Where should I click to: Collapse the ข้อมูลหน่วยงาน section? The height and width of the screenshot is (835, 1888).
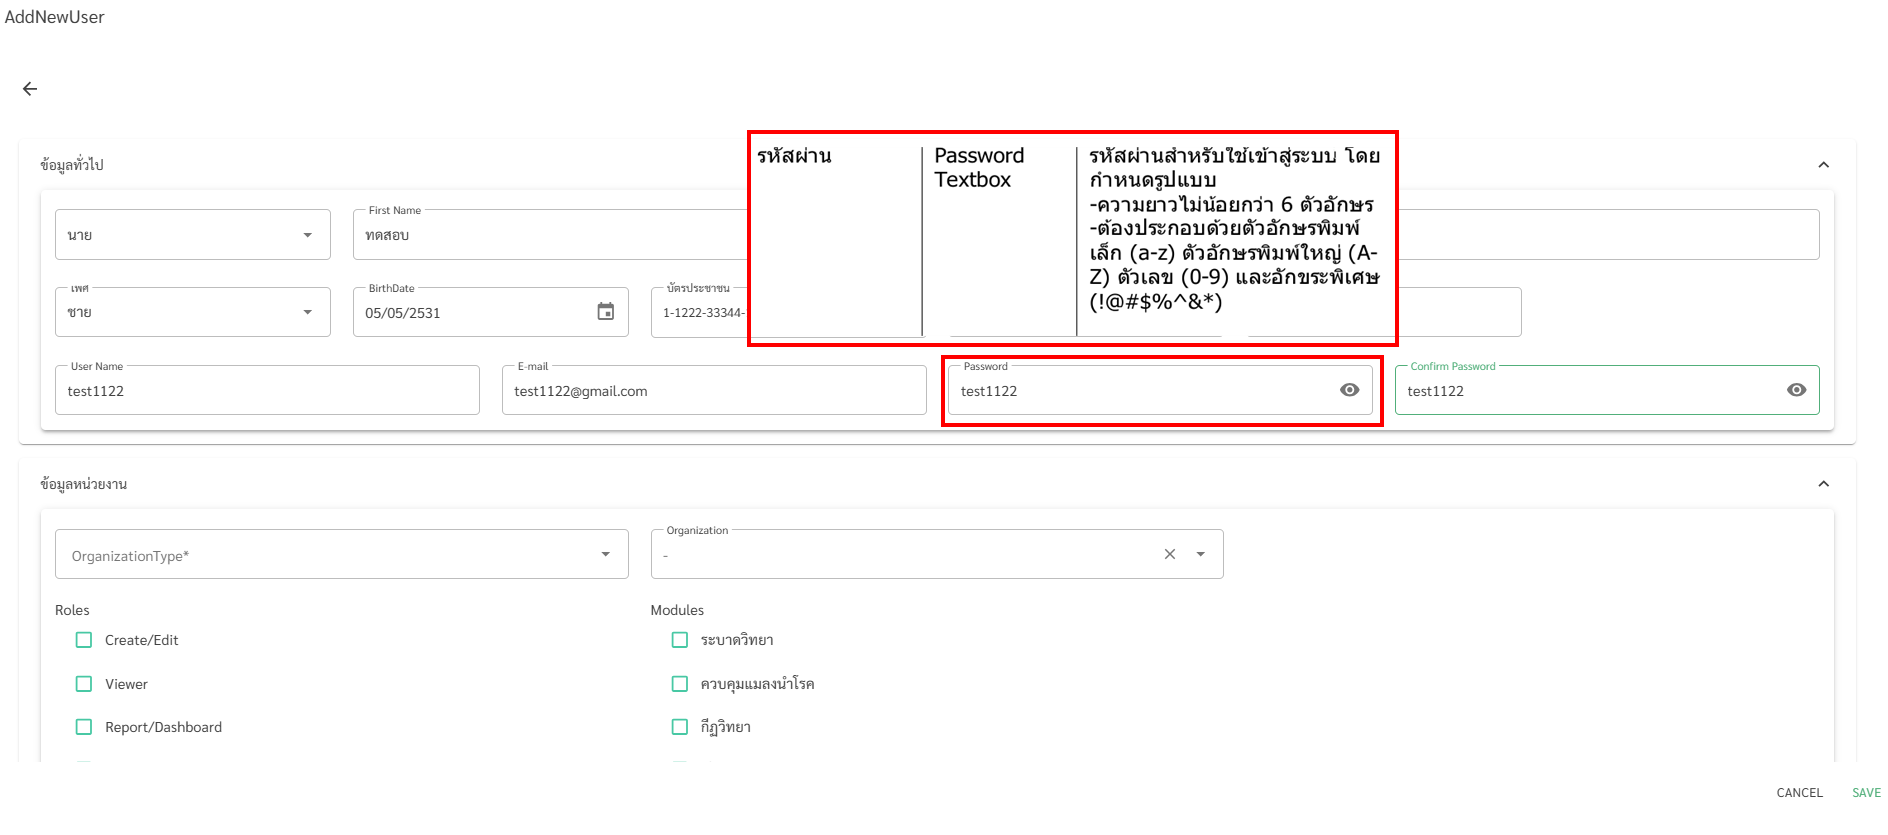click(x=1823, y=484)
